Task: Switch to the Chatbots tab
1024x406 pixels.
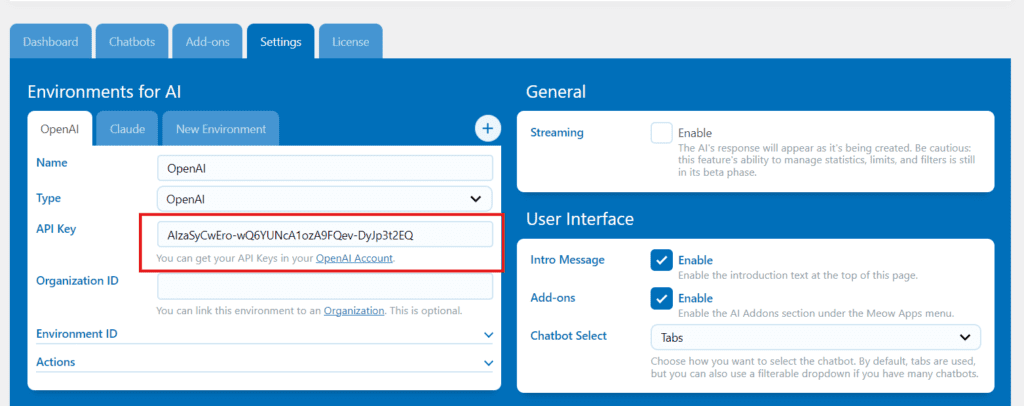Action: click(132, 42)
